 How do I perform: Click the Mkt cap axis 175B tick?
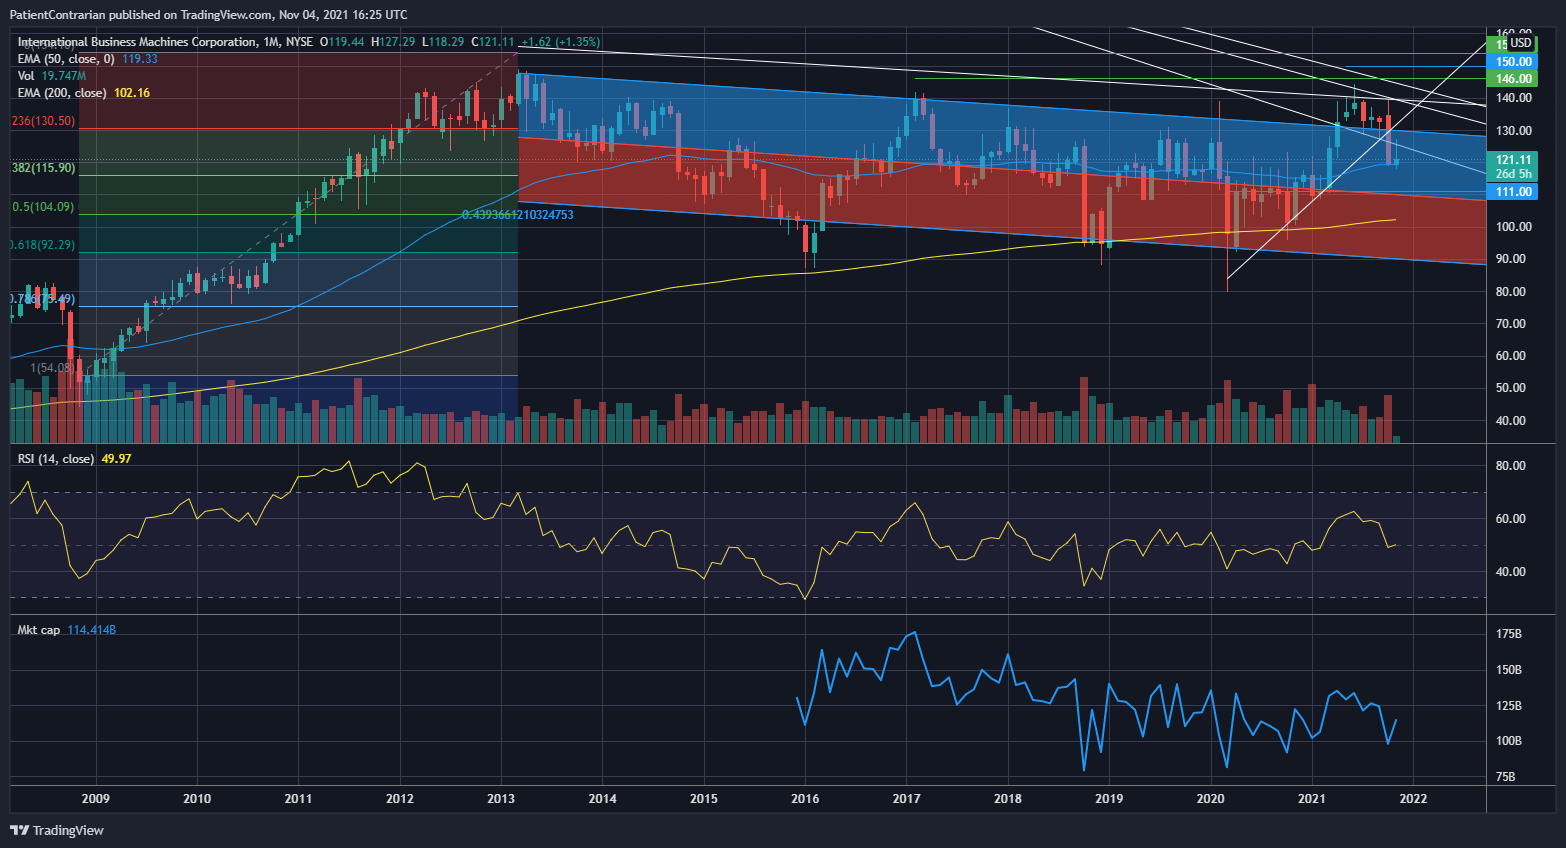(x=1509, y=635)
